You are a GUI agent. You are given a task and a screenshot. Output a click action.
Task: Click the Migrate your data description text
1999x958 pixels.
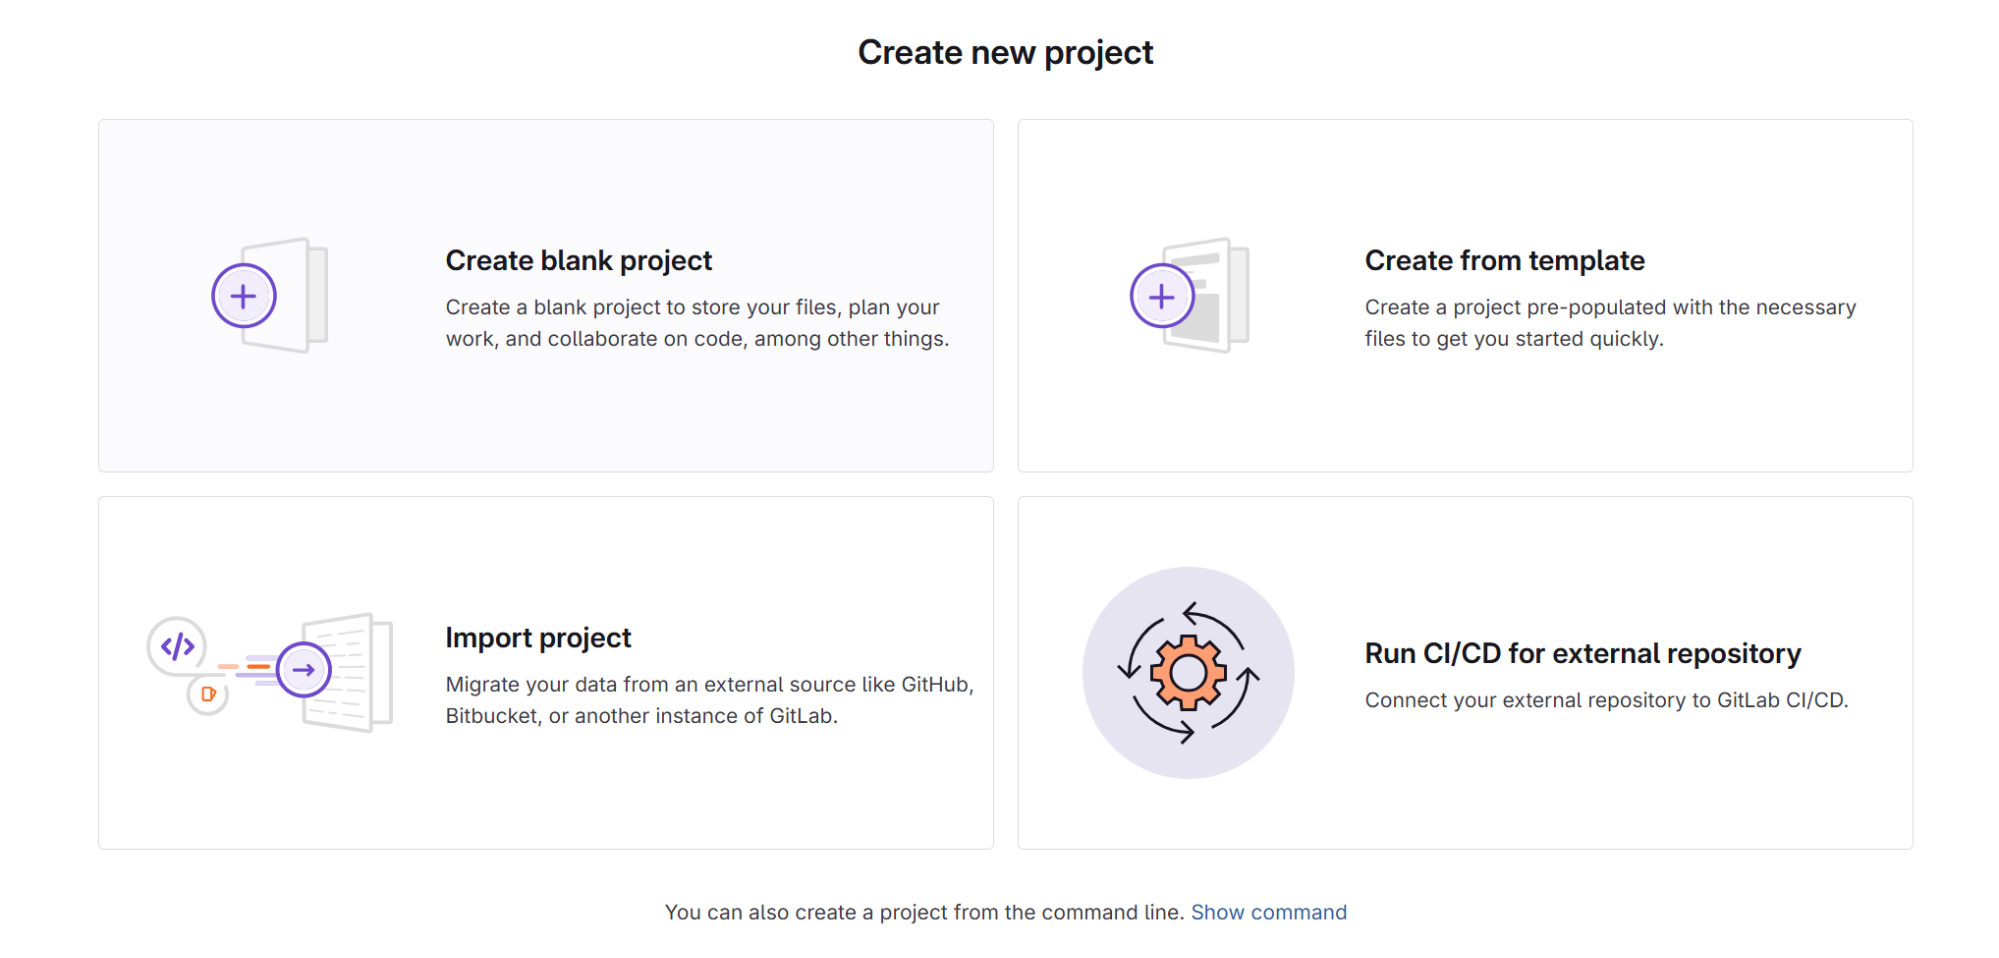[x=709, y=700]
